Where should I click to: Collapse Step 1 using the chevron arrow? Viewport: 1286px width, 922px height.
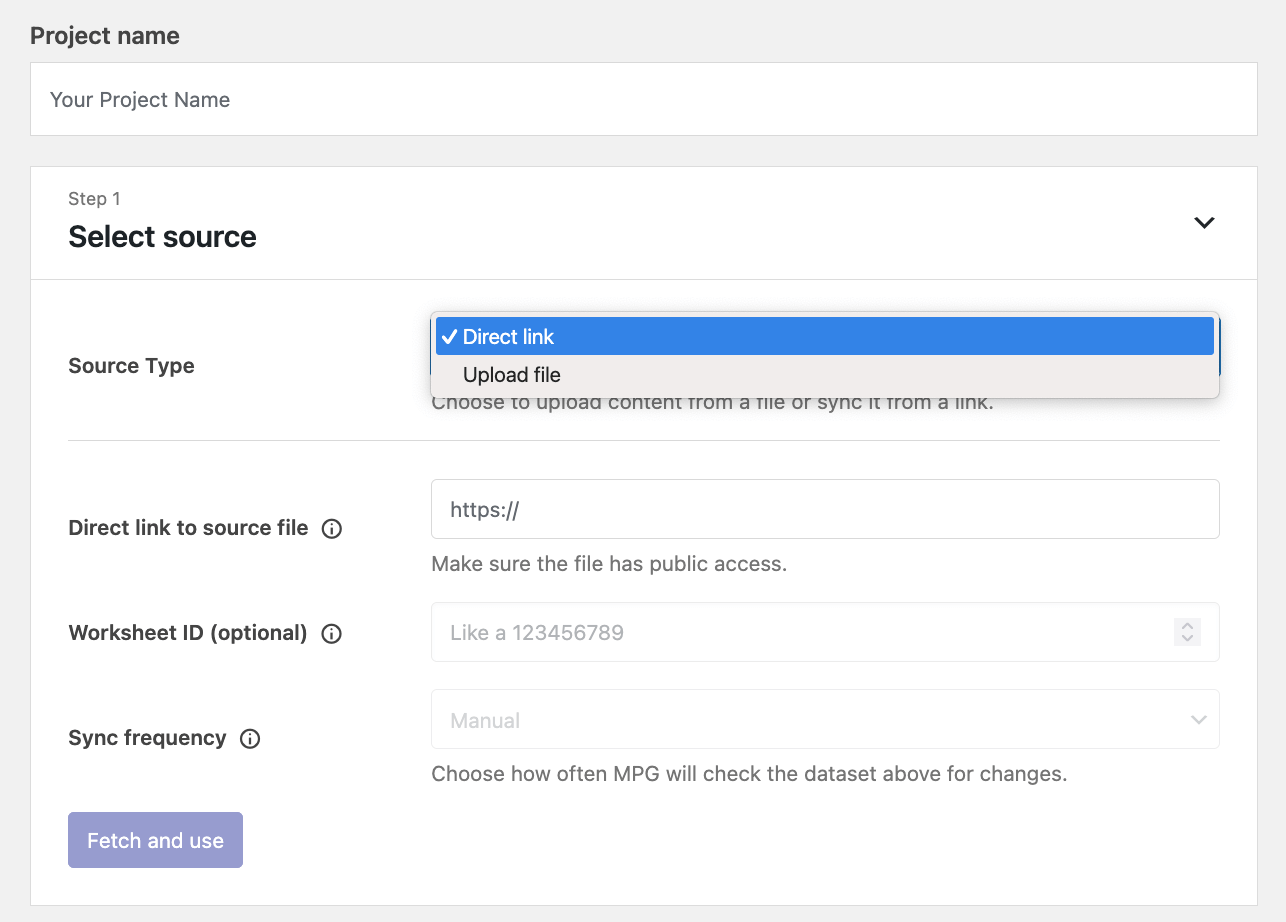point(1204,223)
